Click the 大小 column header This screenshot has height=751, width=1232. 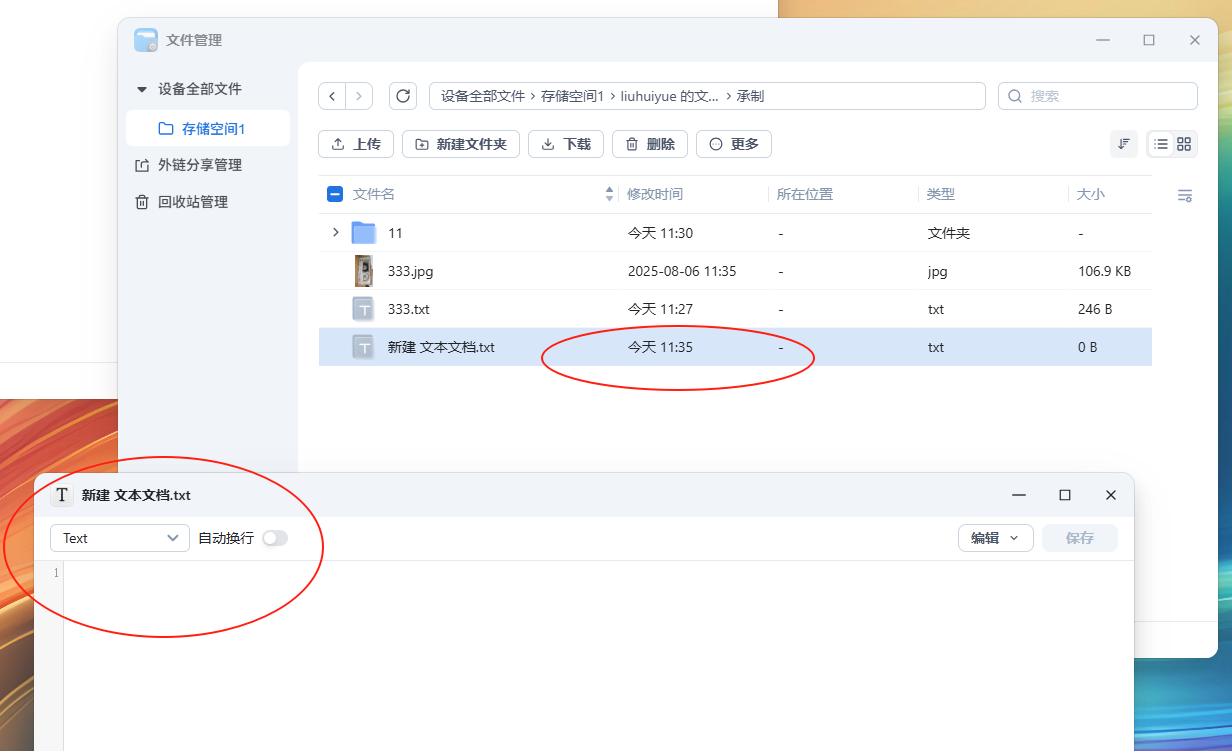coord(1091,194)
